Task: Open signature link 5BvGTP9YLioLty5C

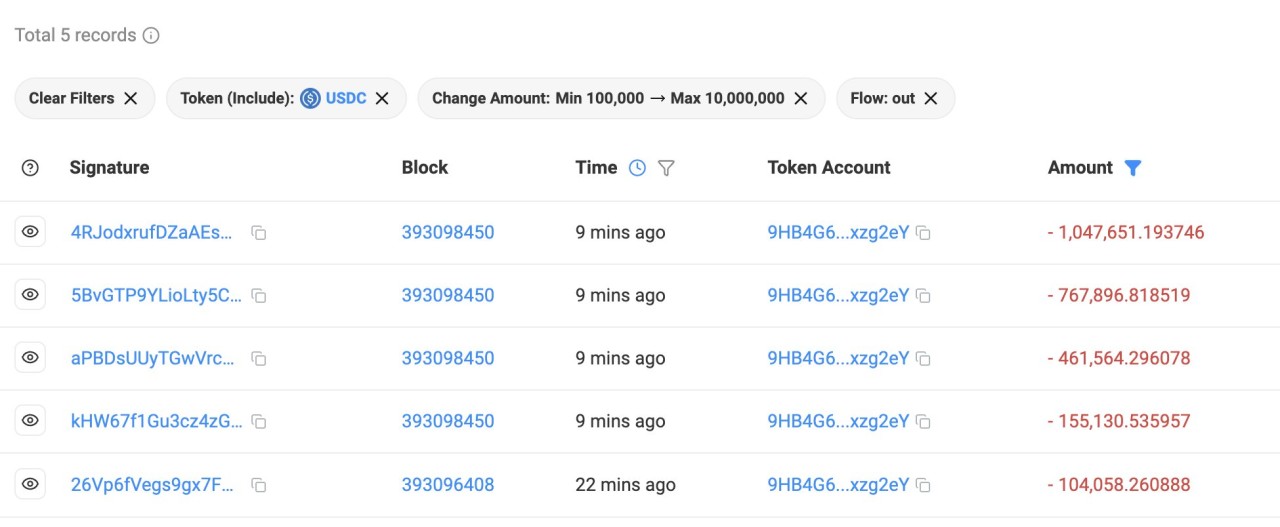Action: (x=156, y=296)
